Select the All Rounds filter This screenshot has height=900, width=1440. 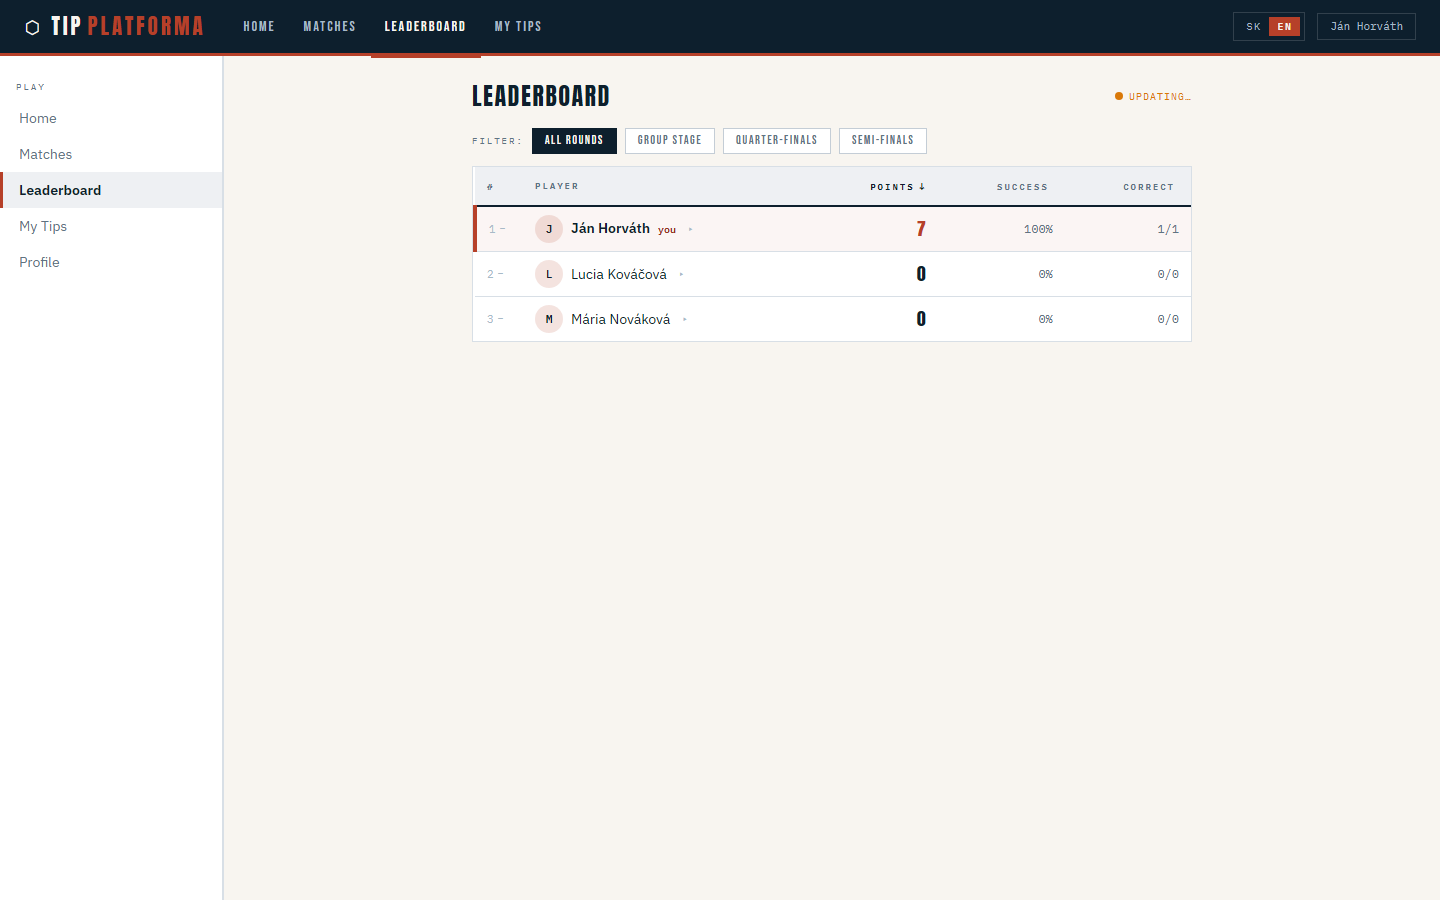click(574, 141)
